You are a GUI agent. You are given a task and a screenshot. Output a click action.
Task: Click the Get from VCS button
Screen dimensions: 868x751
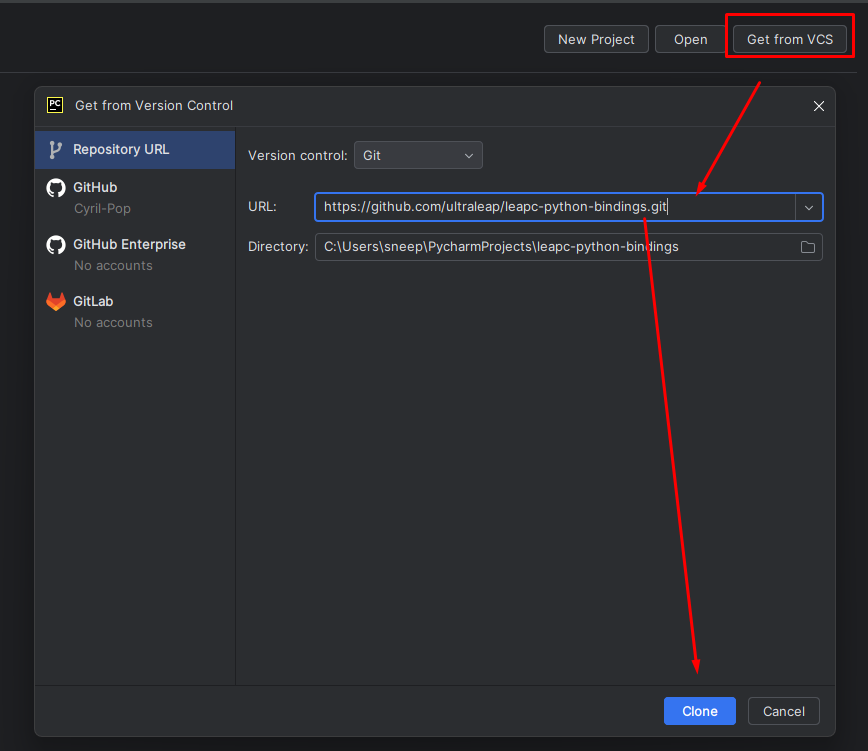coord(789,39)
